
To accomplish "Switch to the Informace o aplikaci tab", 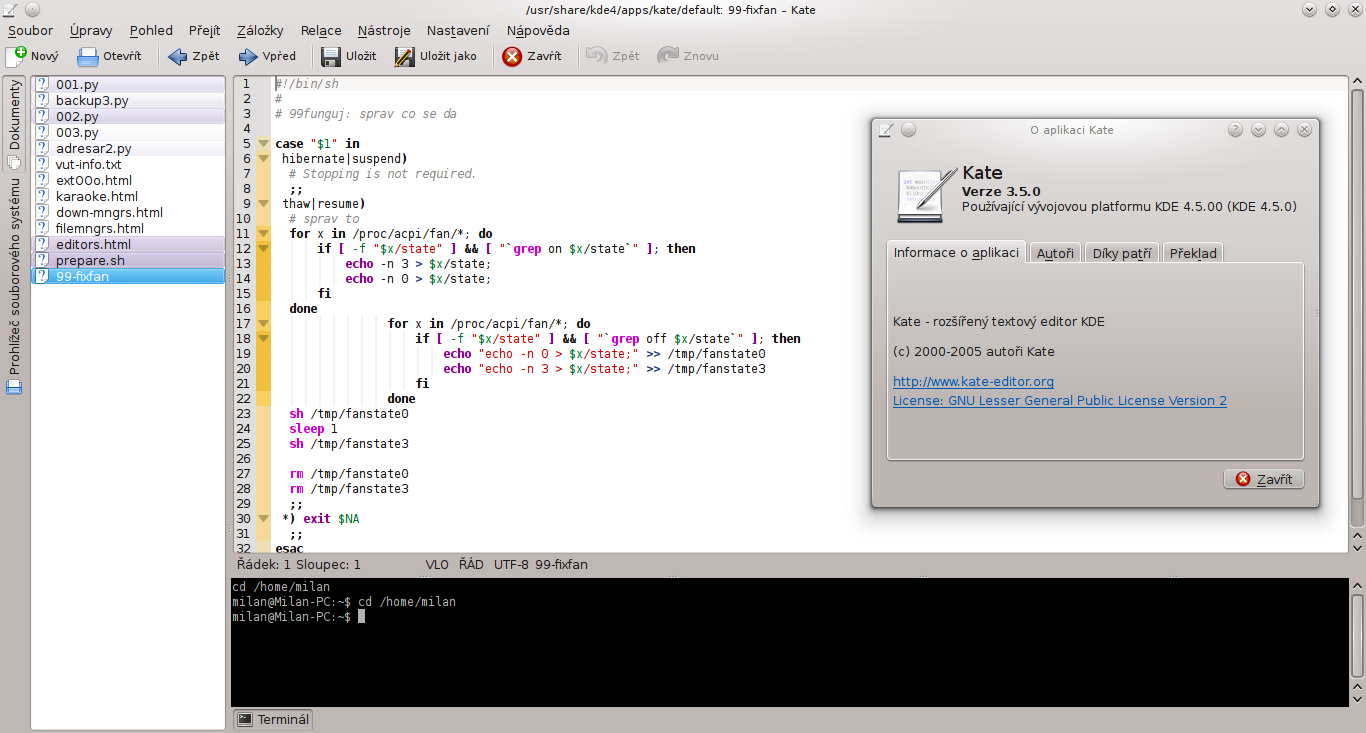I will click(956, 252).
